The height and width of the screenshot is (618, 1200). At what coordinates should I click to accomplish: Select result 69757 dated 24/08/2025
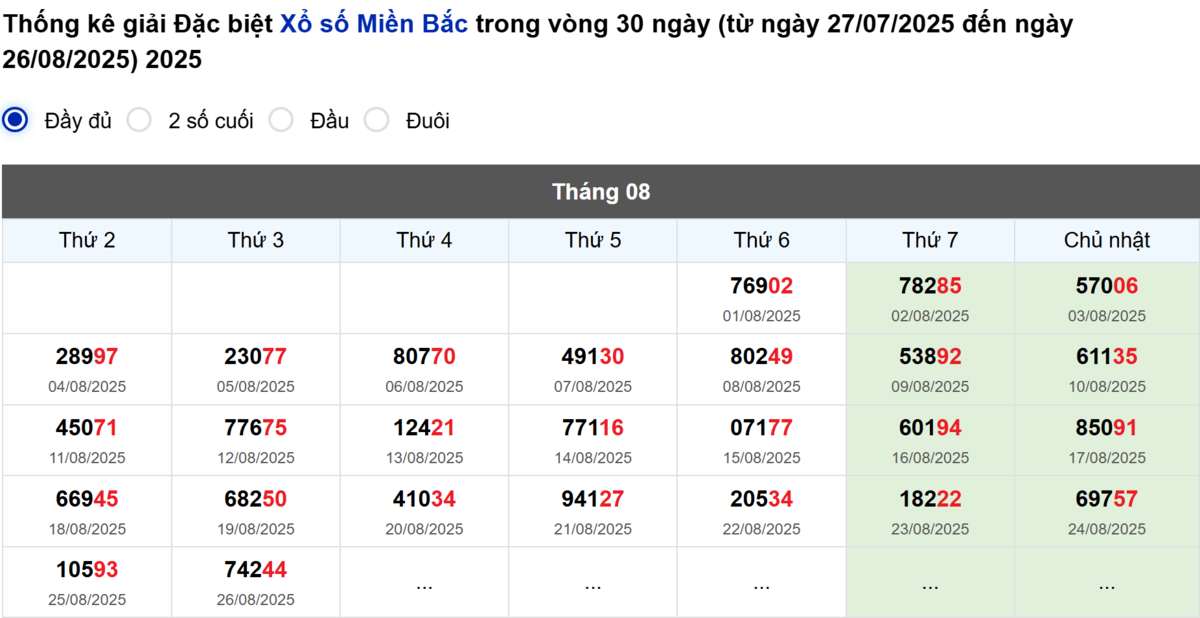pyautogui.click(x=1107, y=499)
